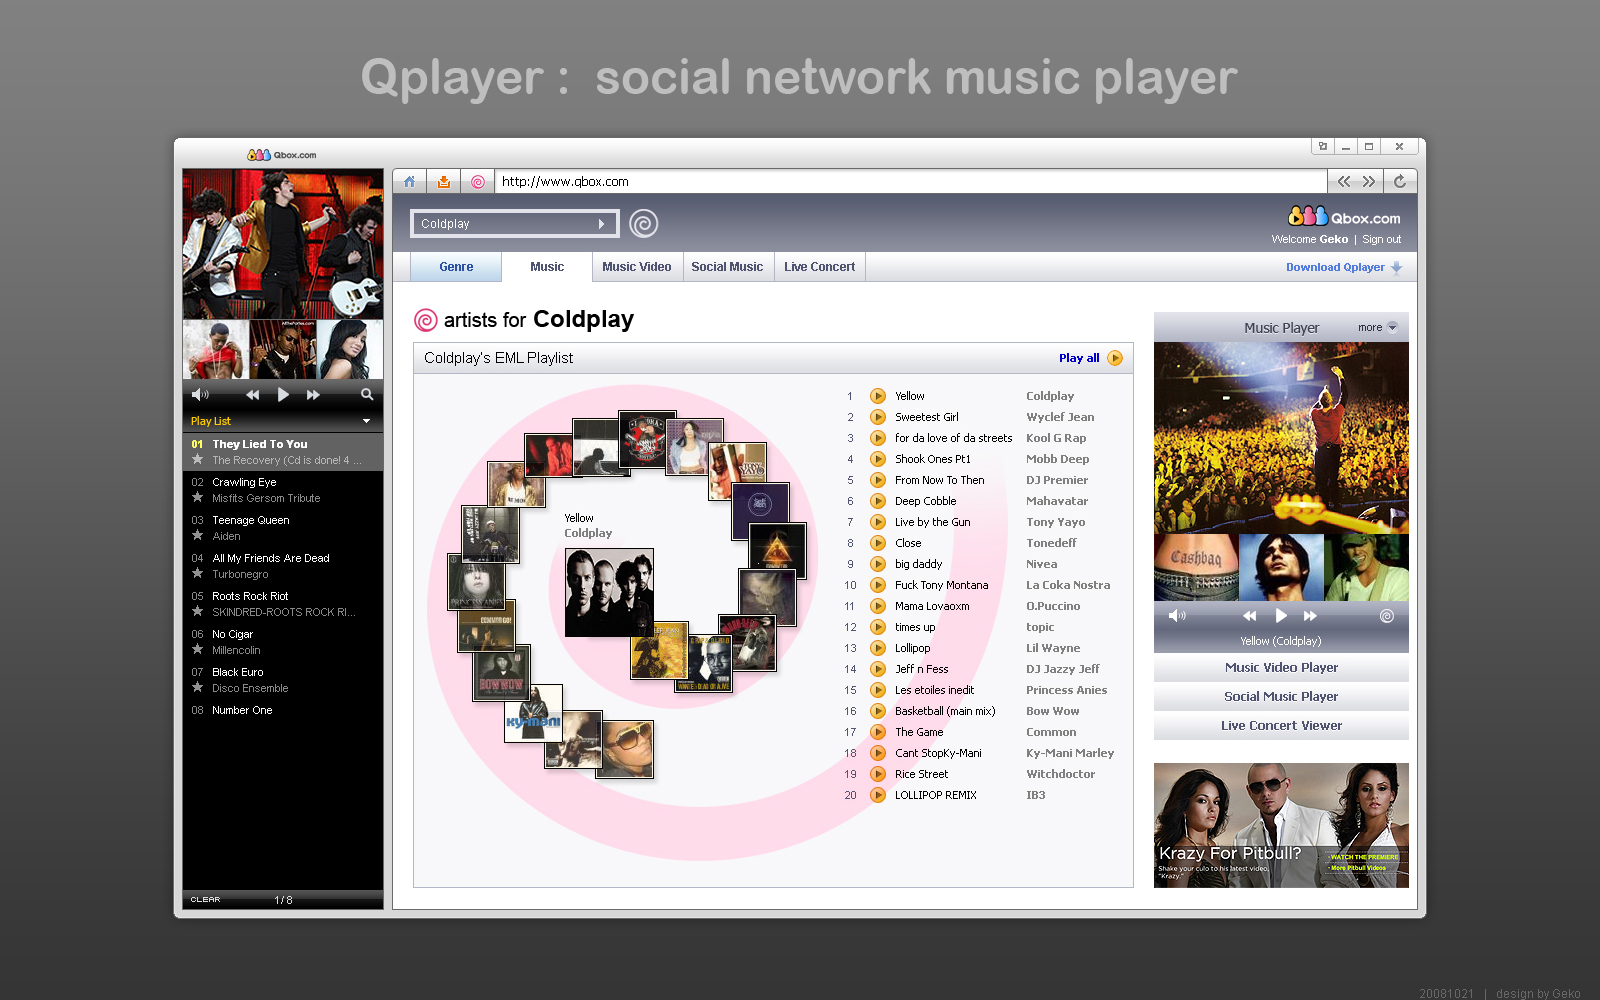Play the track Shook Ones Pt1
This screenshot has height=1000, width=1600.
coord(878,459)
